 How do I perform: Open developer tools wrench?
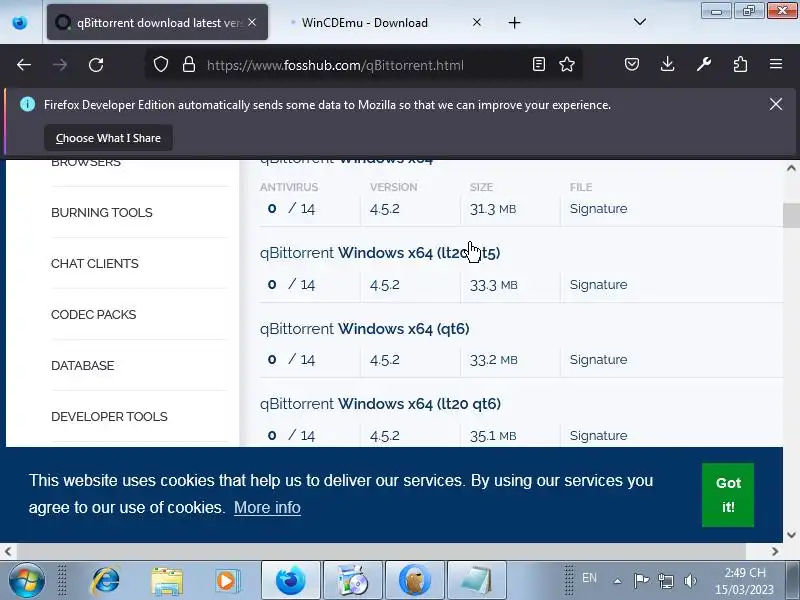tap(704, 64)
